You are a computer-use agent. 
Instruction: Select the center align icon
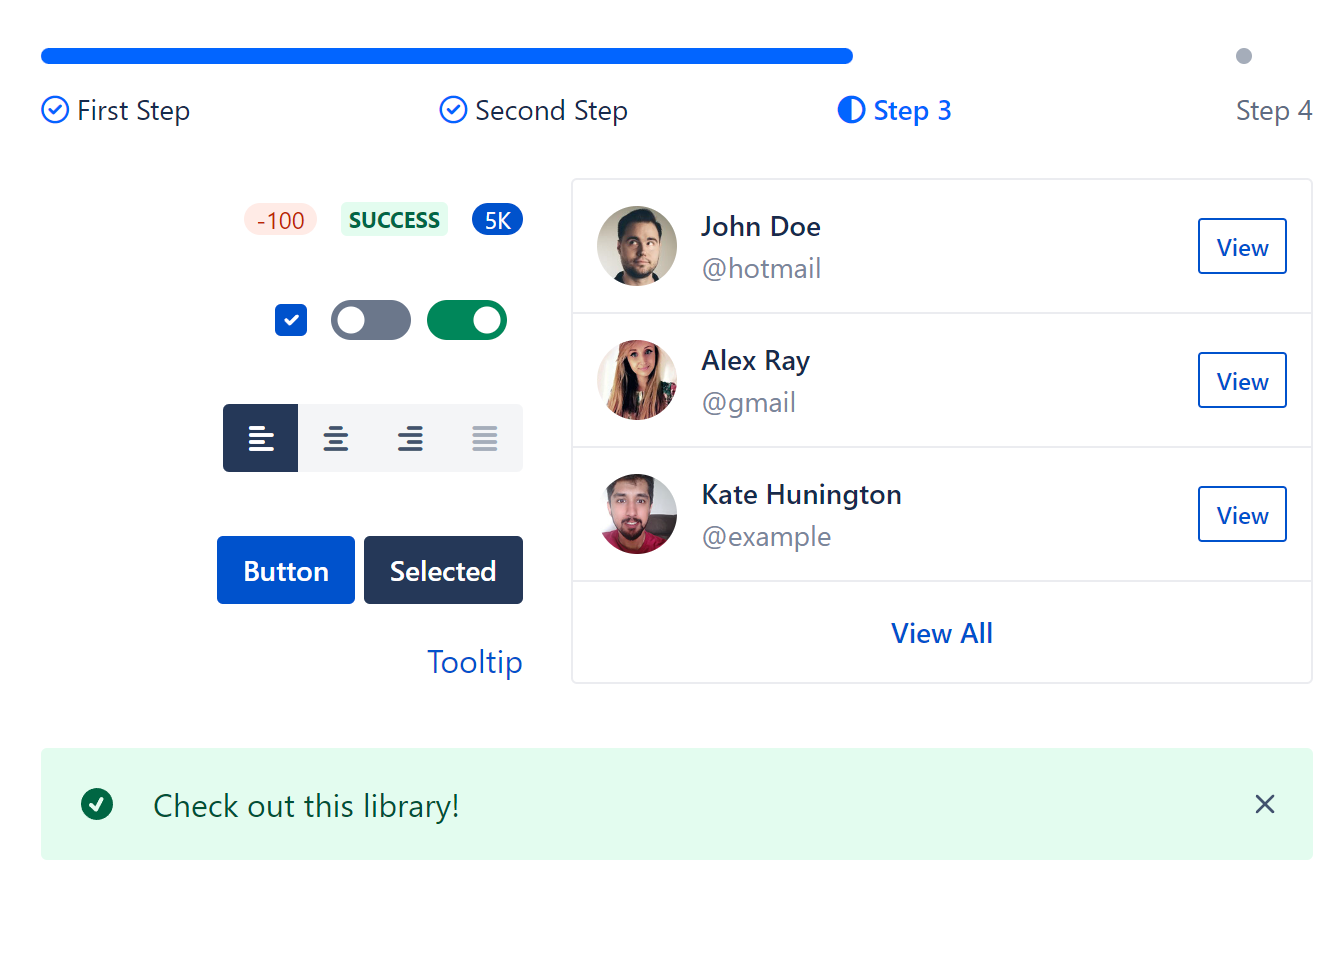(x=335, y=437)
